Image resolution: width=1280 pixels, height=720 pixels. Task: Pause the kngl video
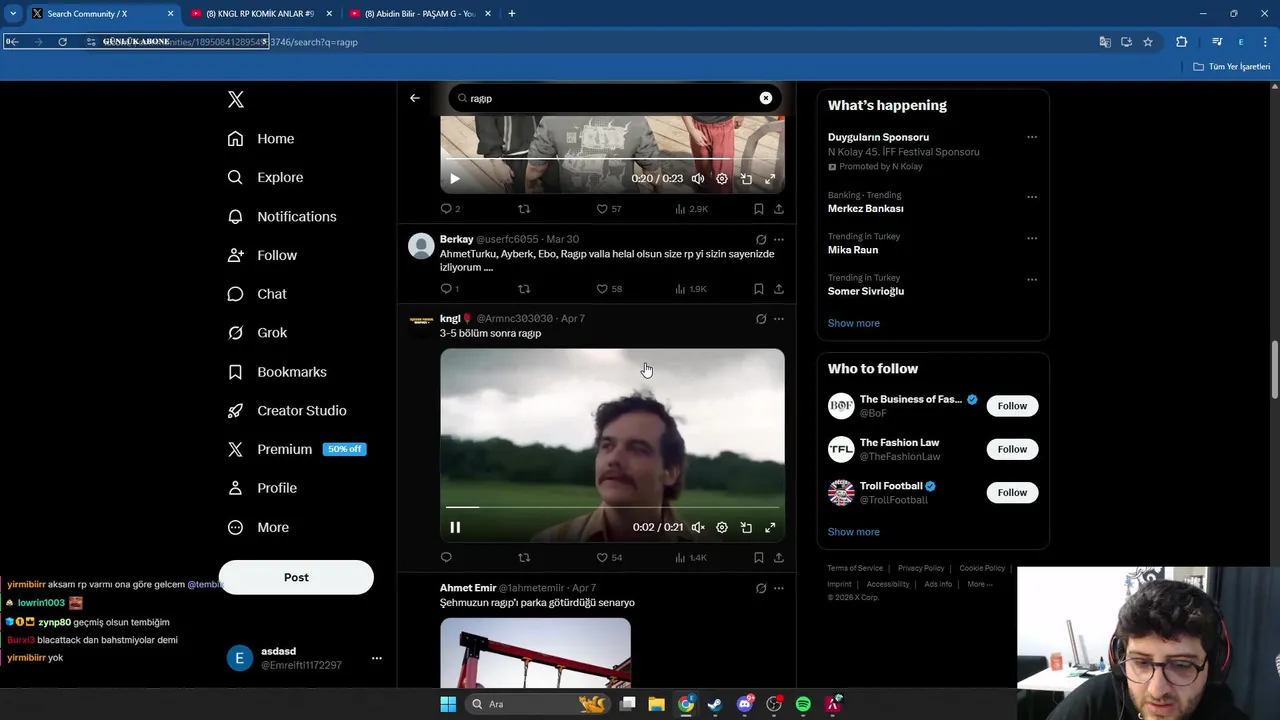(455, 527)
